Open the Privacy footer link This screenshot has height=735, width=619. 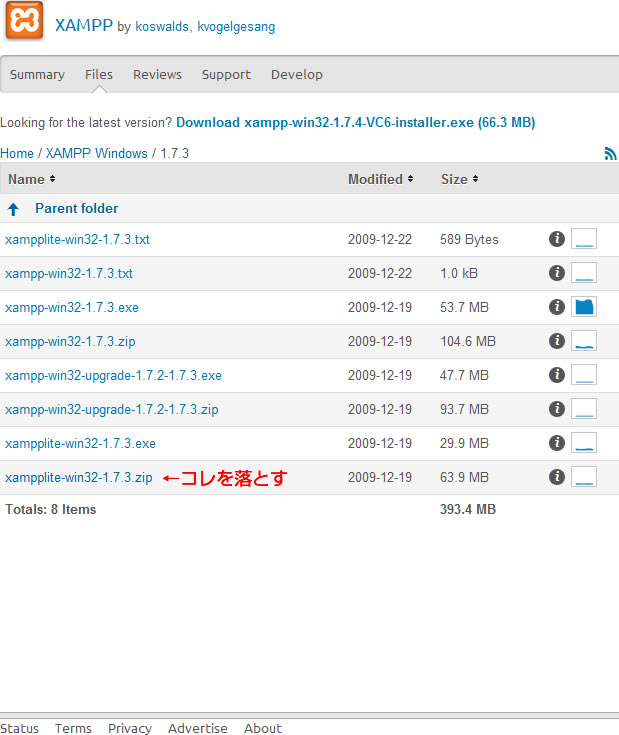pos(130,728)
